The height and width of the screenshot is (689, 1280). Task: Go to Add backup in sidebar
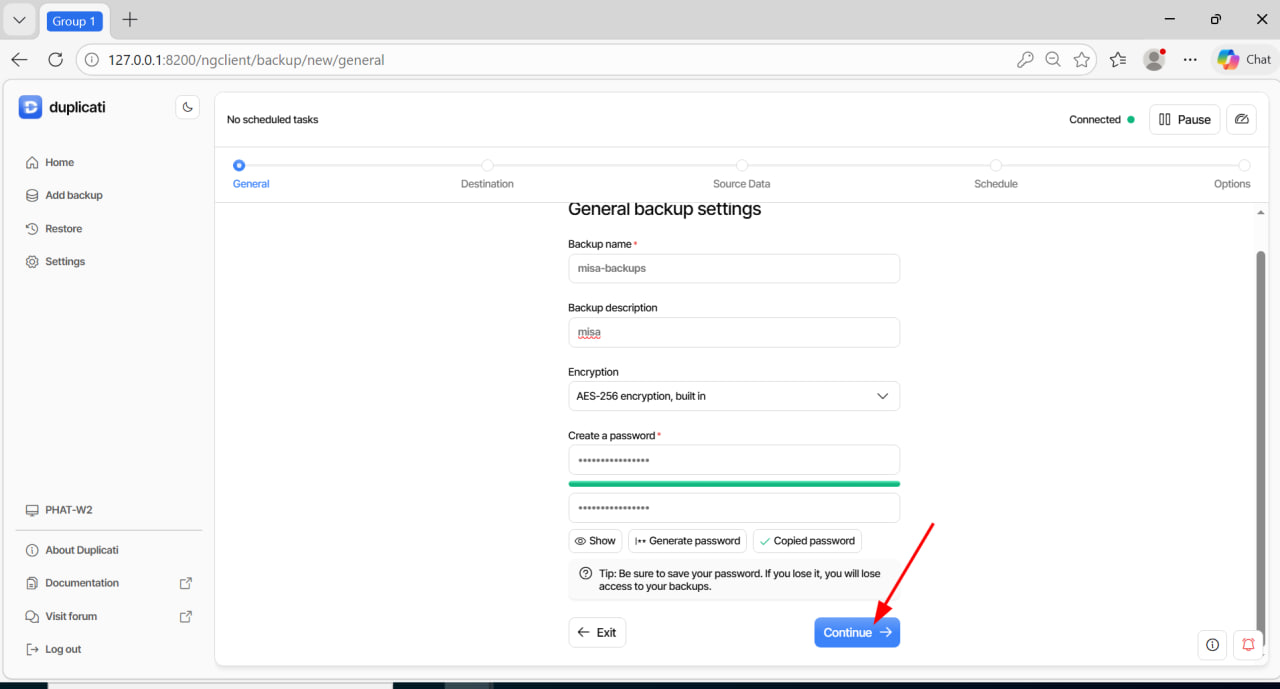point(73,195)
